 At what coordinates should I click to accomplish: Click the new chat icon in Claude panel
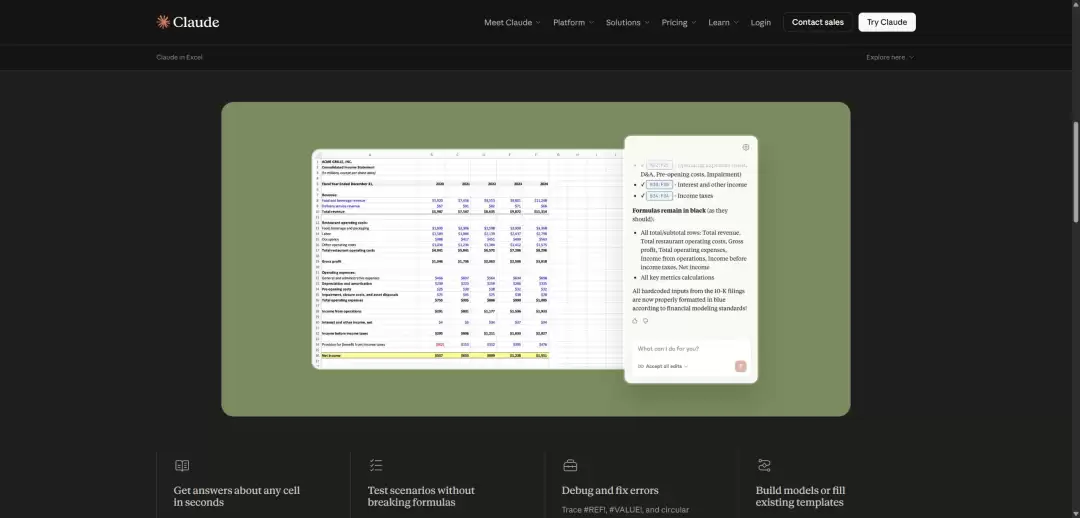pos(746,147)
